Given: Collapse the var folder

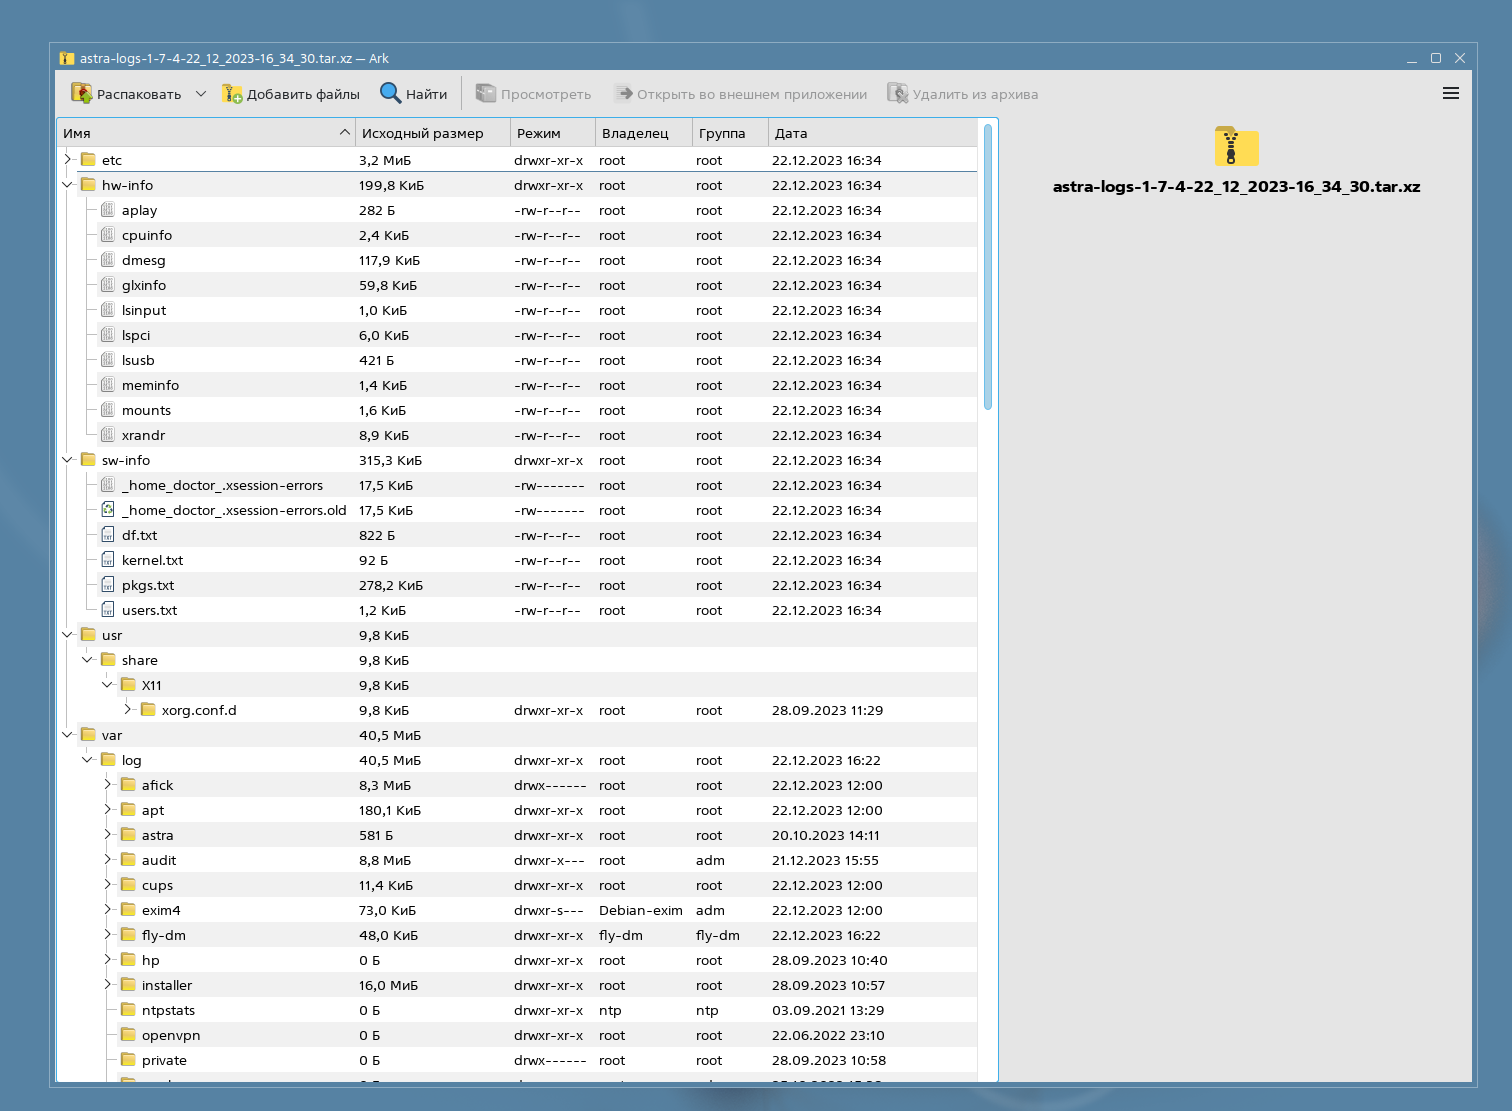Looking at the screenshot, I should (x=68, y=735).
